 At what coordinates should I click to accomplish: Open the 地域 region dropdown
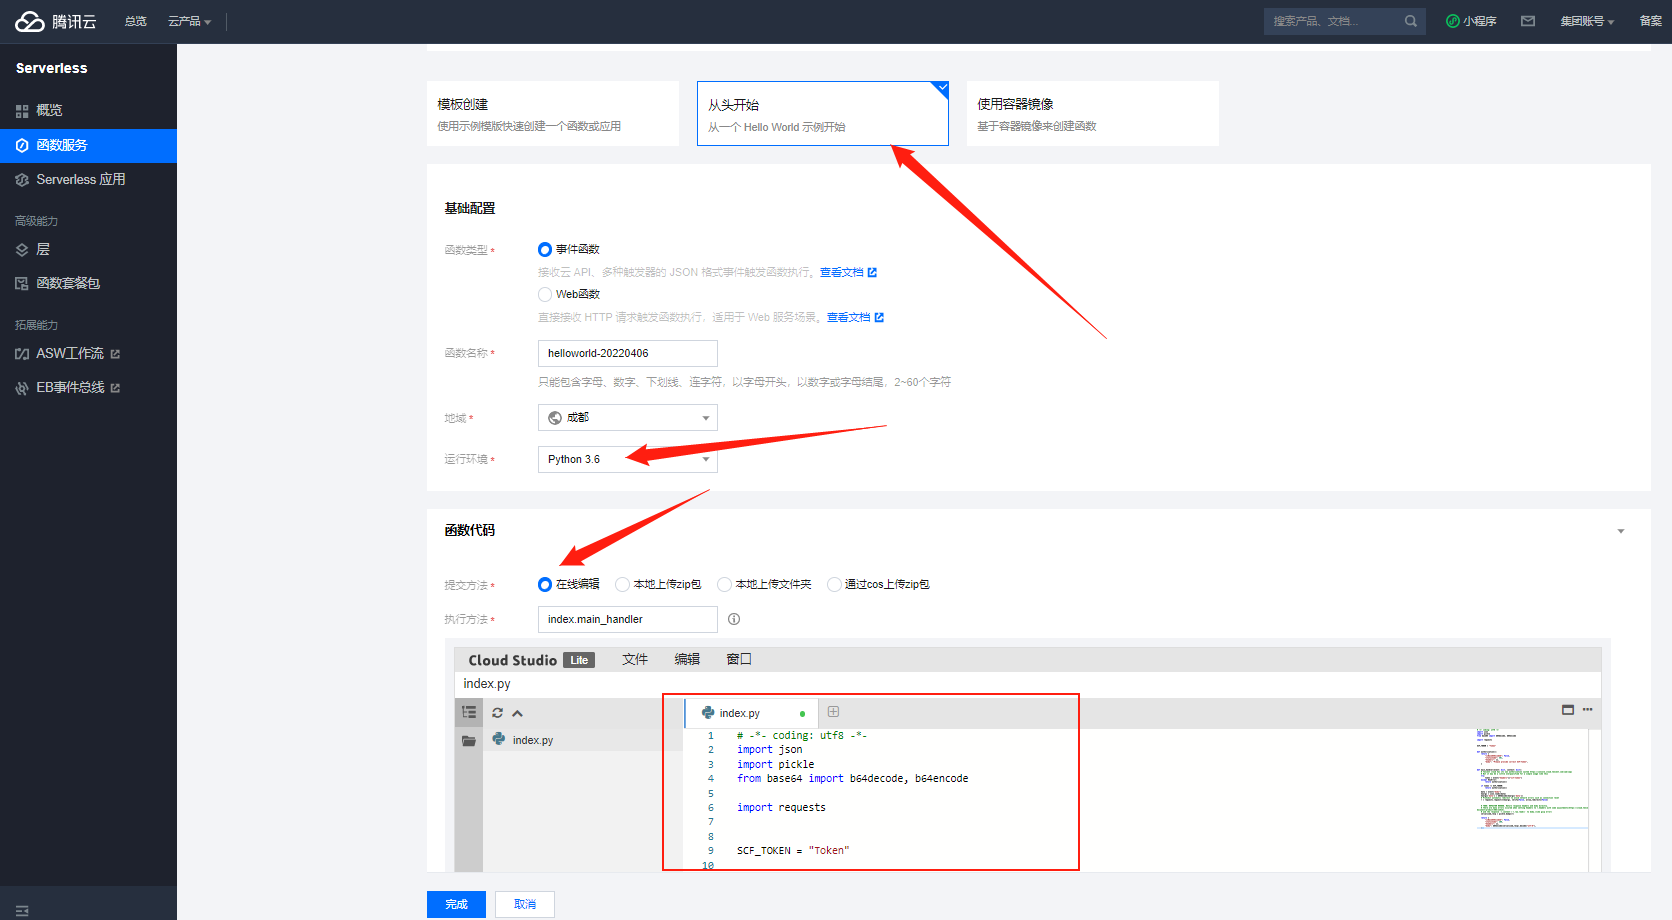click(x=628, y=417)
